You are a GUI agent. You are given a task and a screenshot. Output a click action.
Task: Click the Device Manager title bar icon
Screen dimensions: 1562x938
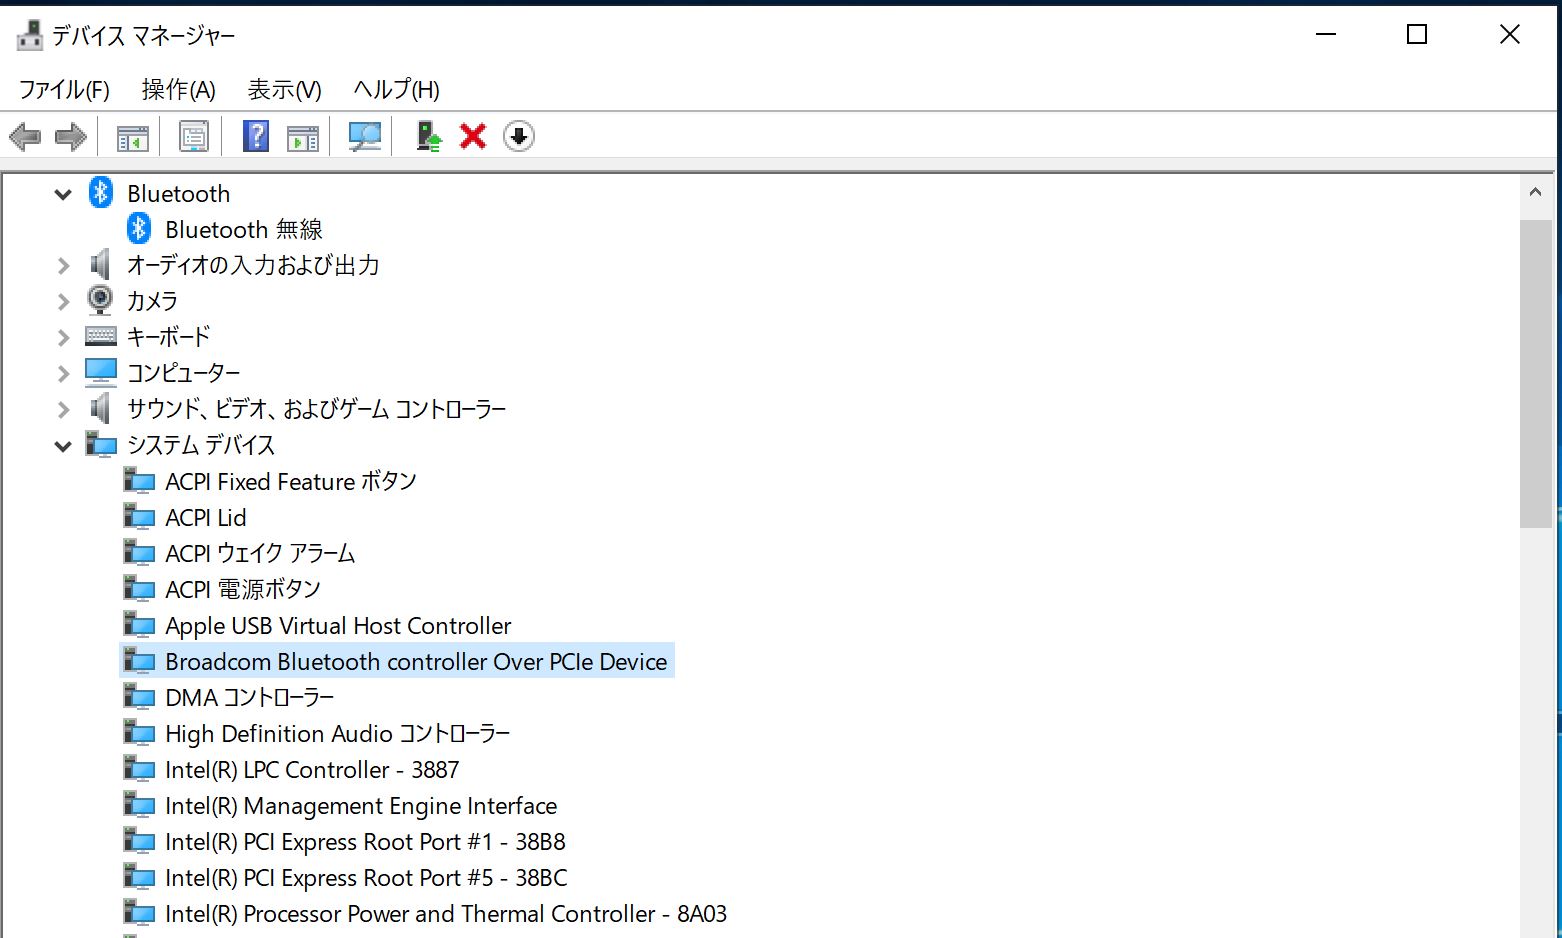(30, 35)
